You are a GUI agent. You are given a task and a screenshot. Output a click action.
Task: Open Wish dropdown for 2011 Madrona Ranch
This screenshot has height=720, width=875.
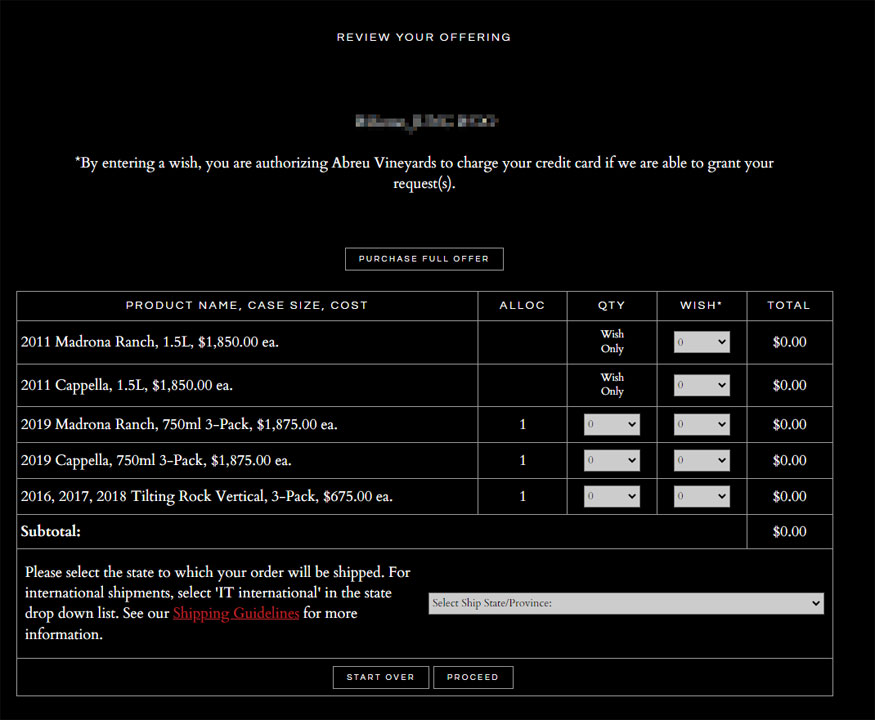[701, 342]
